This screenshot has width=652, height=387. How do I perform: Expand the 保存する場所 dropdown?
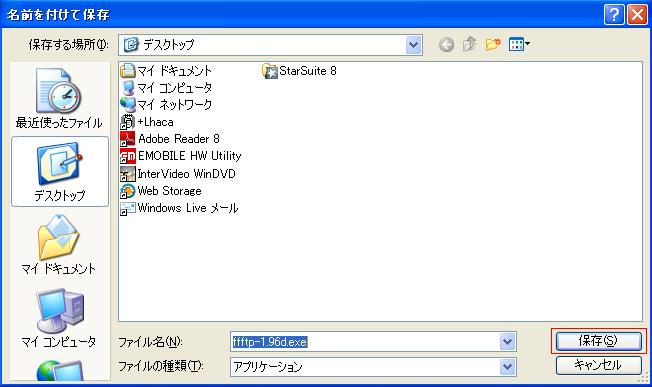coord(413,44)
